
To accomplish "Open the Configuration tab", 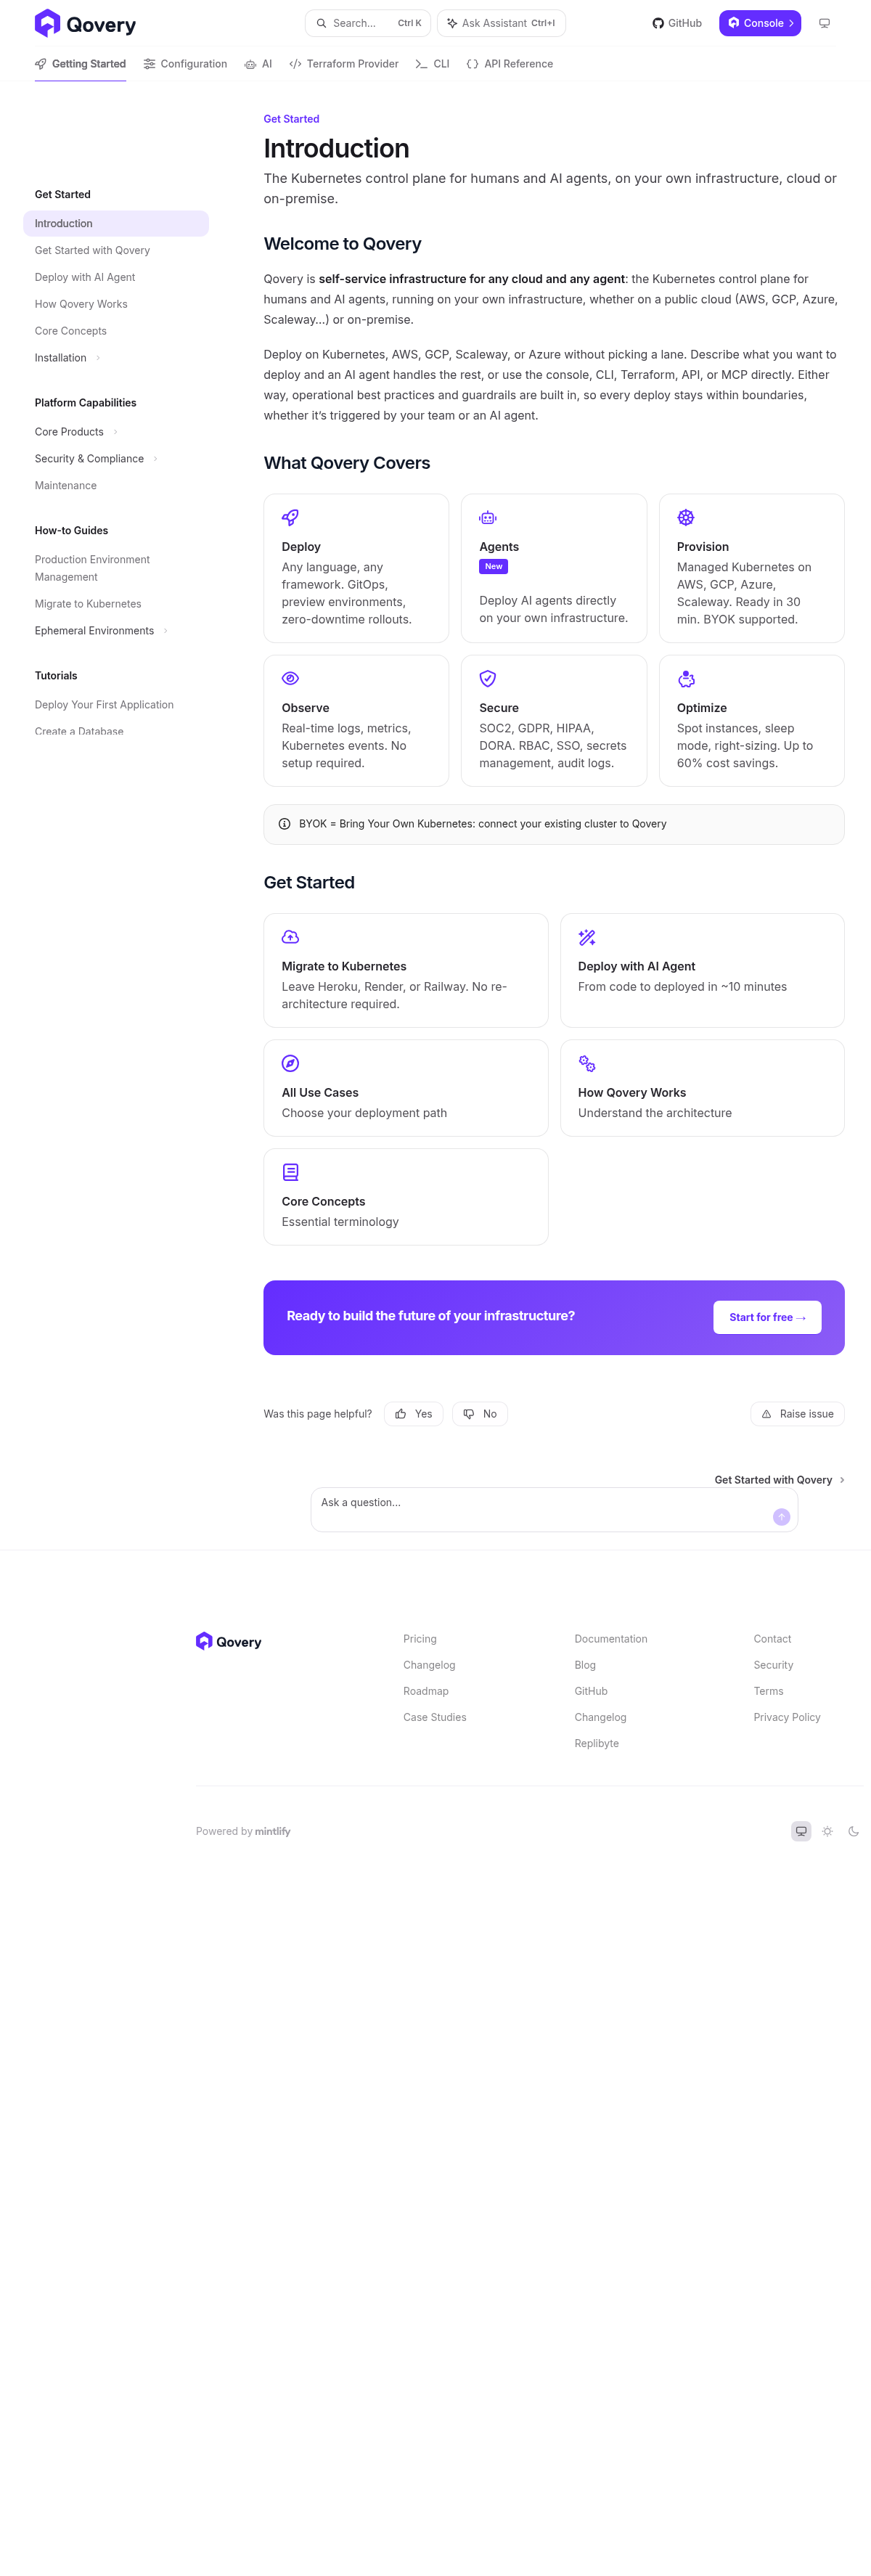I will pos(185,64).
